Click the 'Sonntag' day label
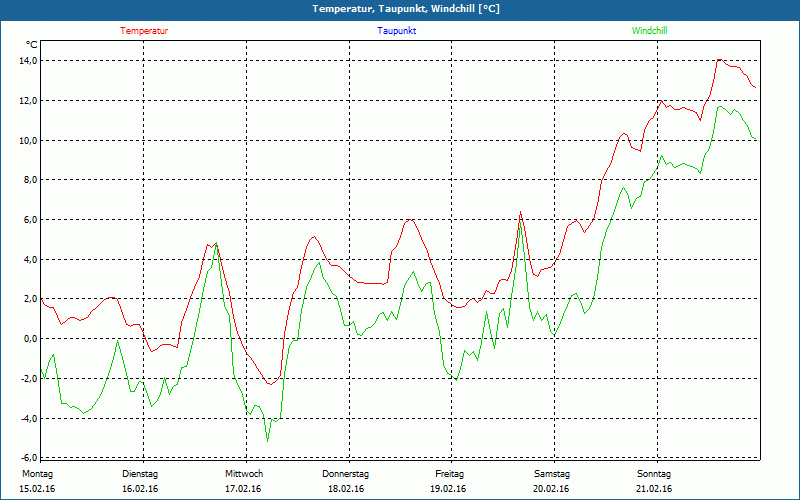Image resolution: width=800 pixels, height=500 pixels. [654, 474]
